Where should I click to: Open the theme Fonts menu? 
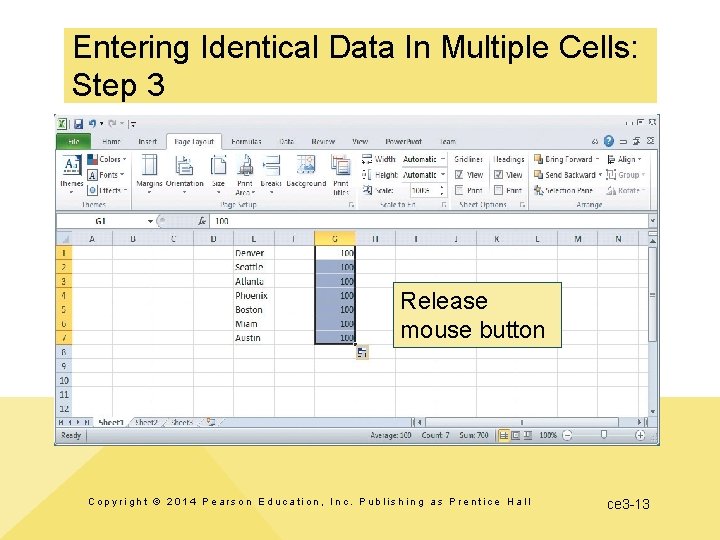[x=106, y=175]
